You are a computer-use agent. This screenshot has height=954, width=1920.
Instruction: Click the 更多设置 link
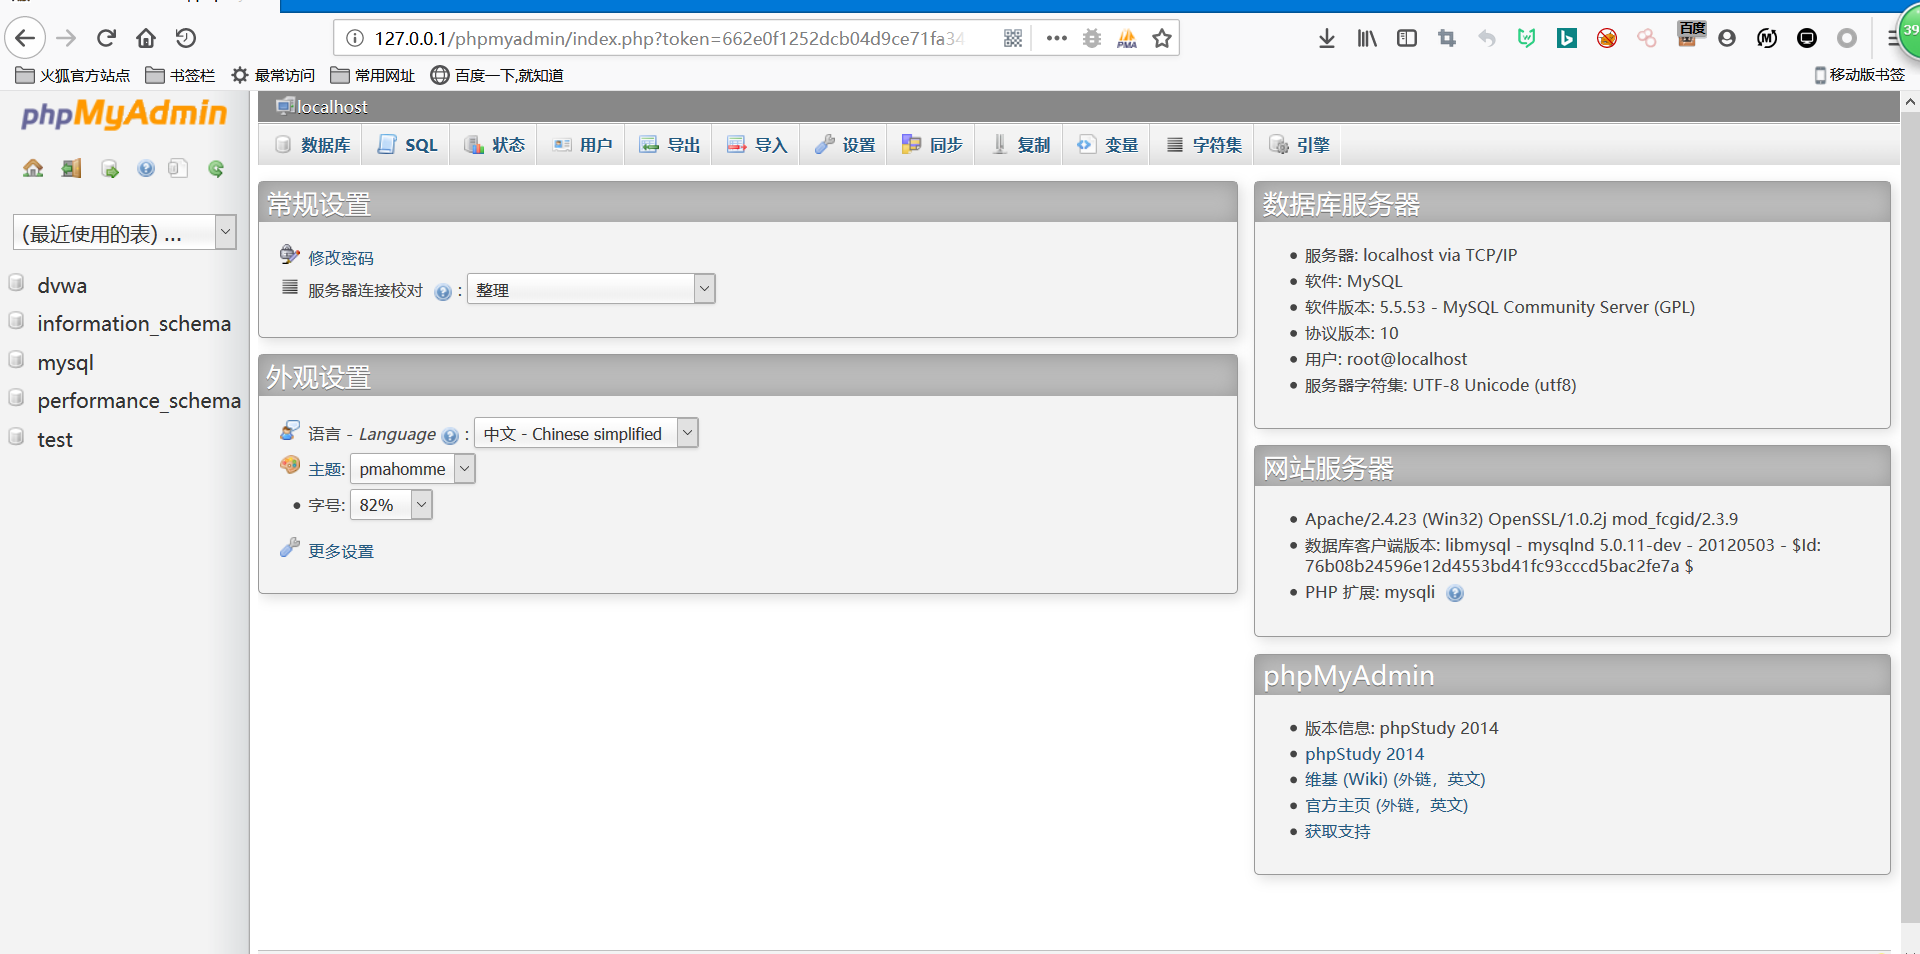coord(341,551)
